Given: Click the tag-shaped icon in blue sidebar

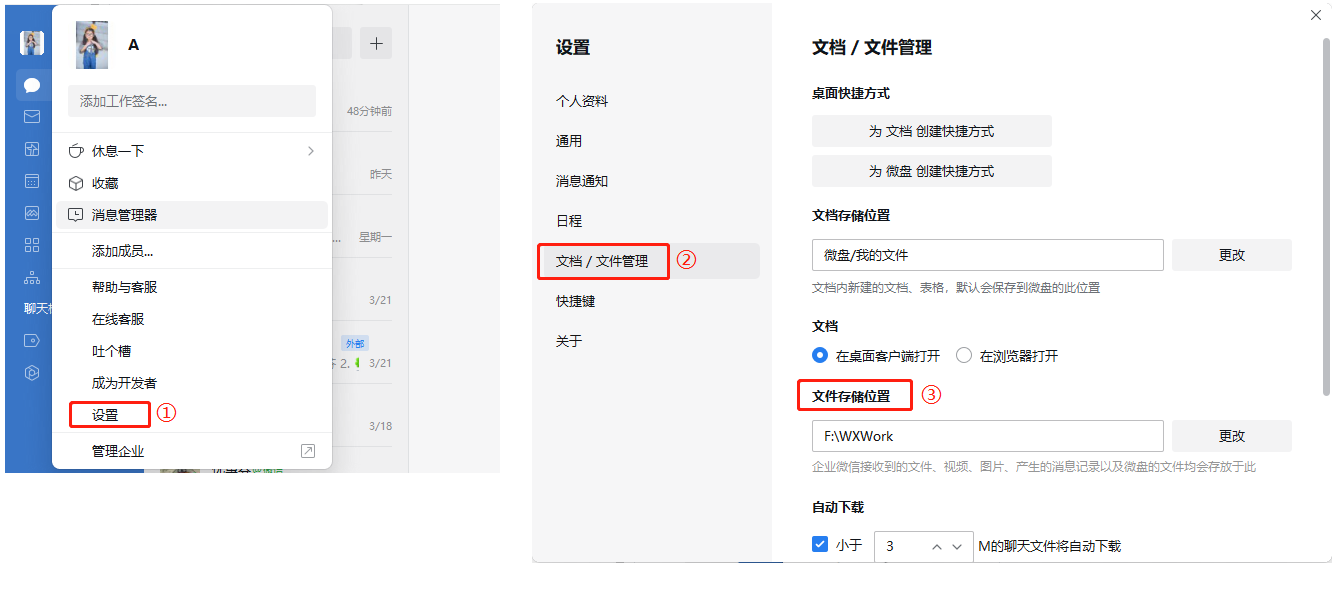Looking at the screenshot, I should click(32, 340).
